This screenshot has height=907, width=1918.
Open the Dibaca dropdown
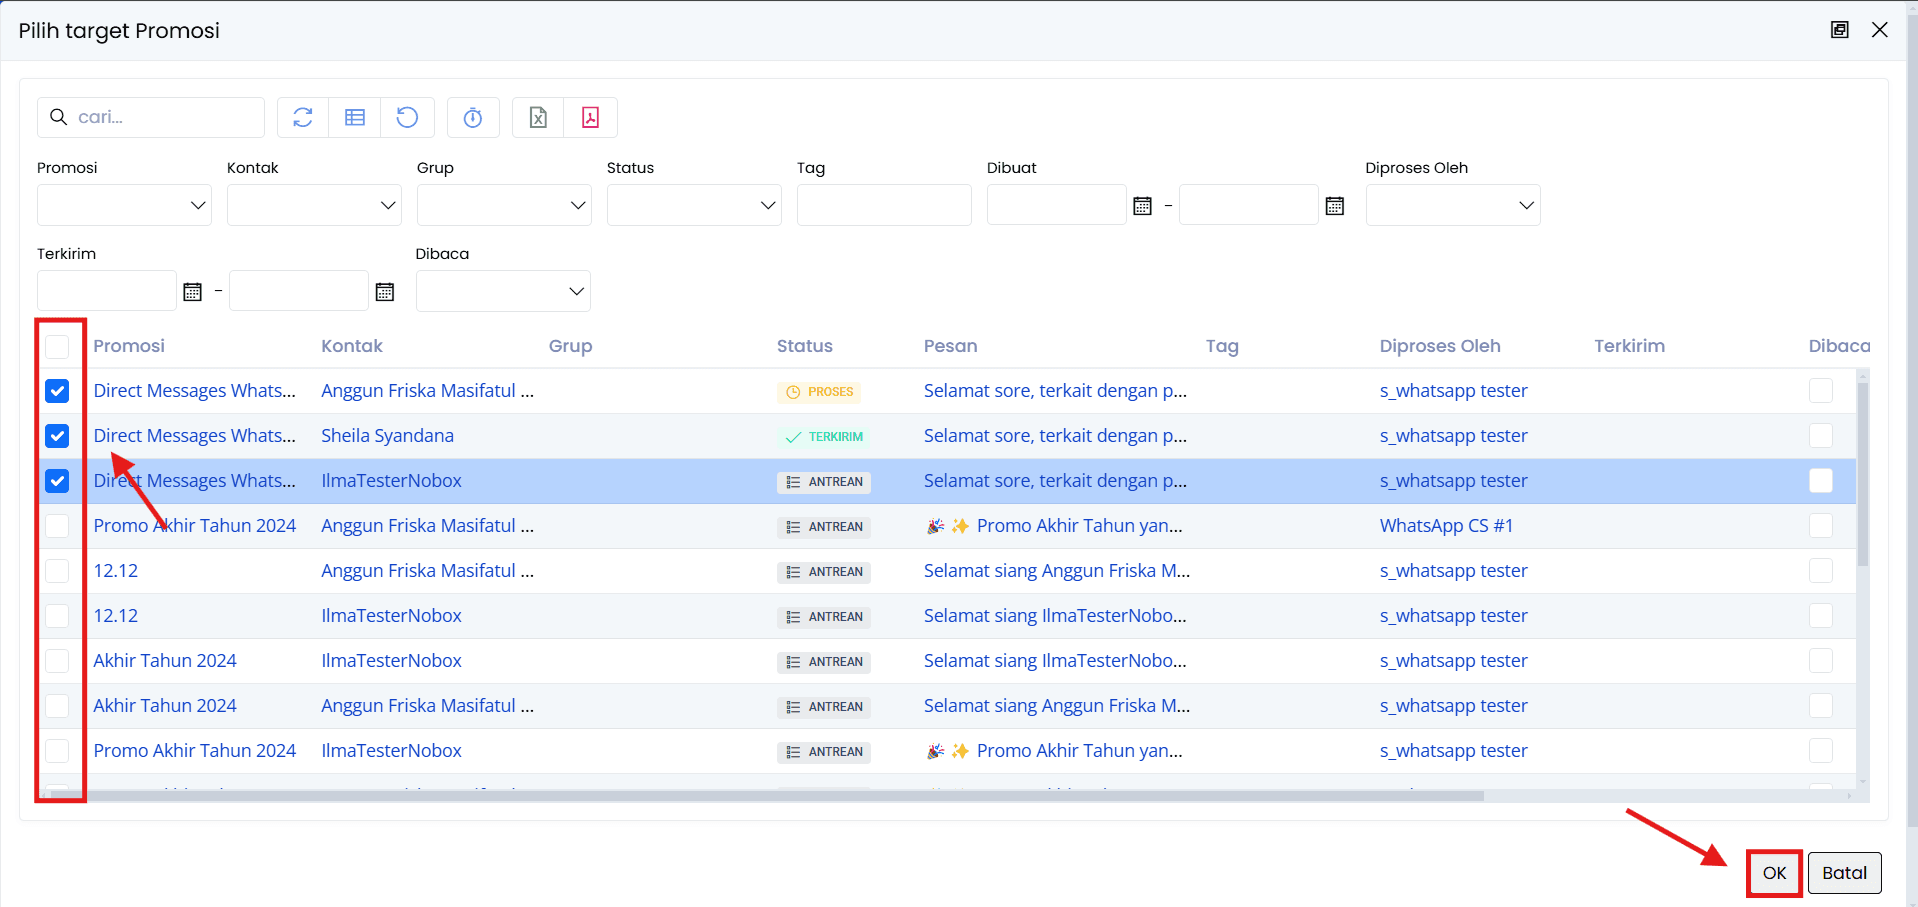pyautogui.click(x=503, y=291)
